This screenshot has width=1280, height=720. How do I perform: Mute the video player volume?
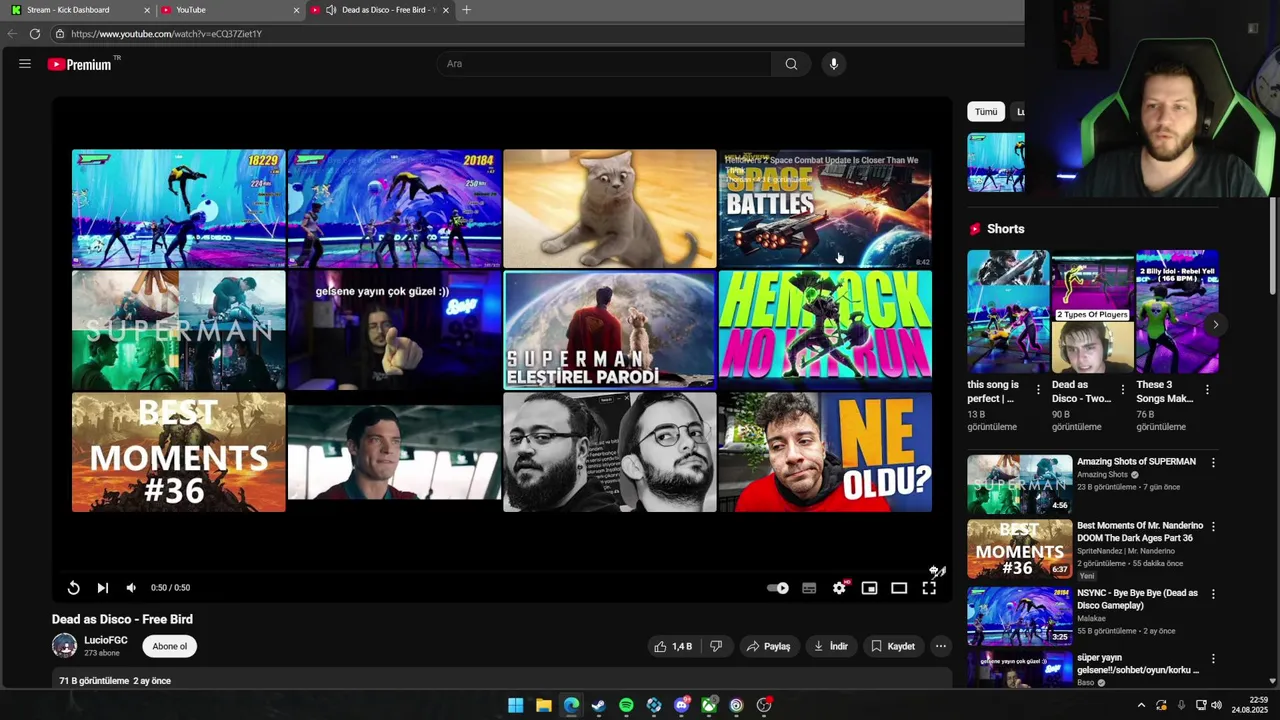tap(131, 588)
